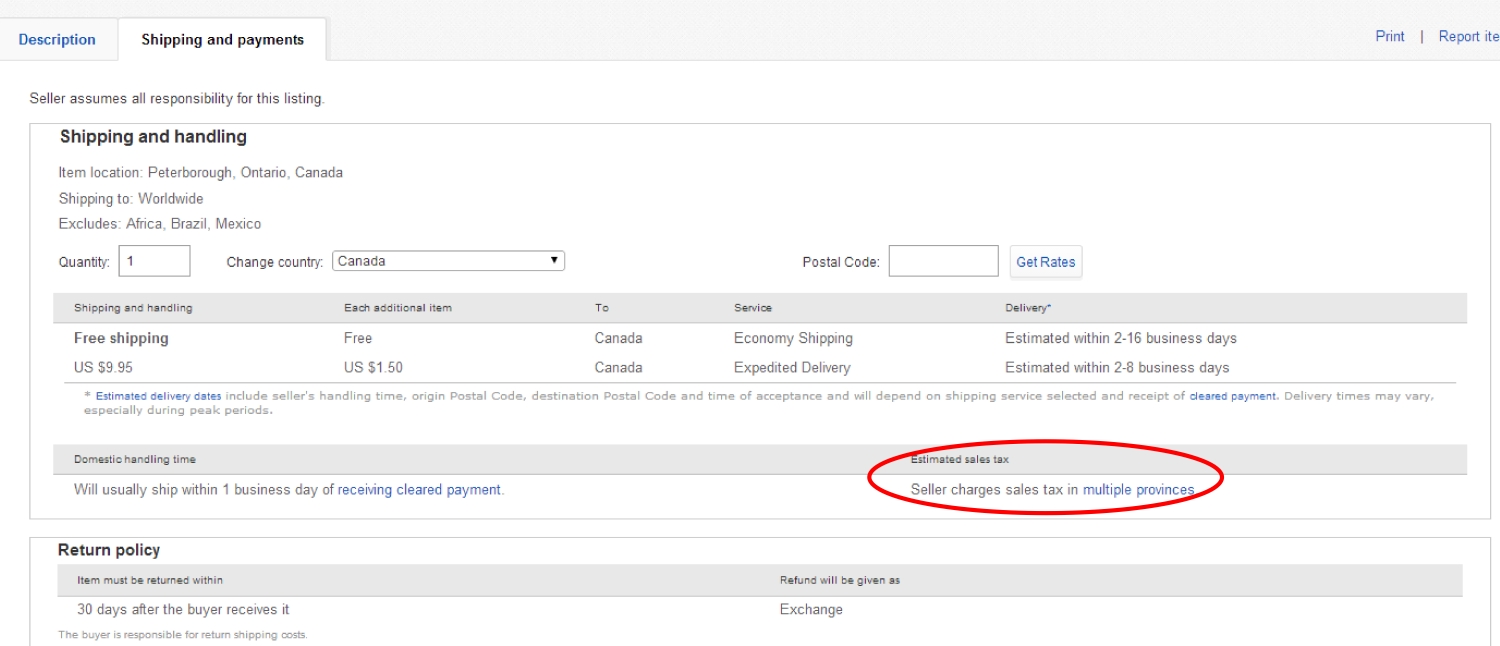The width and height of the screenshot is (1500, 646).
Task: Follow the receiving cleared payment link
Action: (419, 490)
